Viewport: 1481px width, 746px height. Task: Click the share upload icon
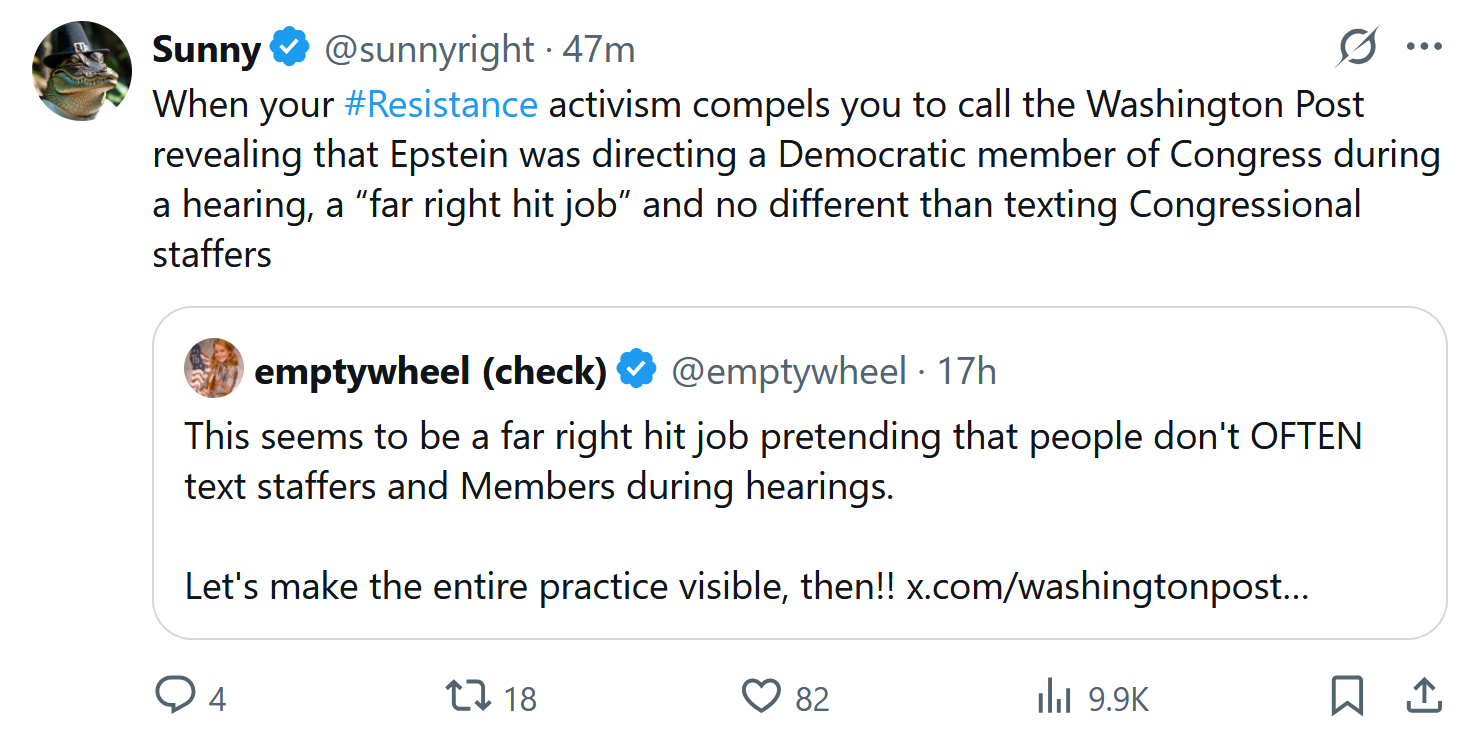tap(1422, 696)
